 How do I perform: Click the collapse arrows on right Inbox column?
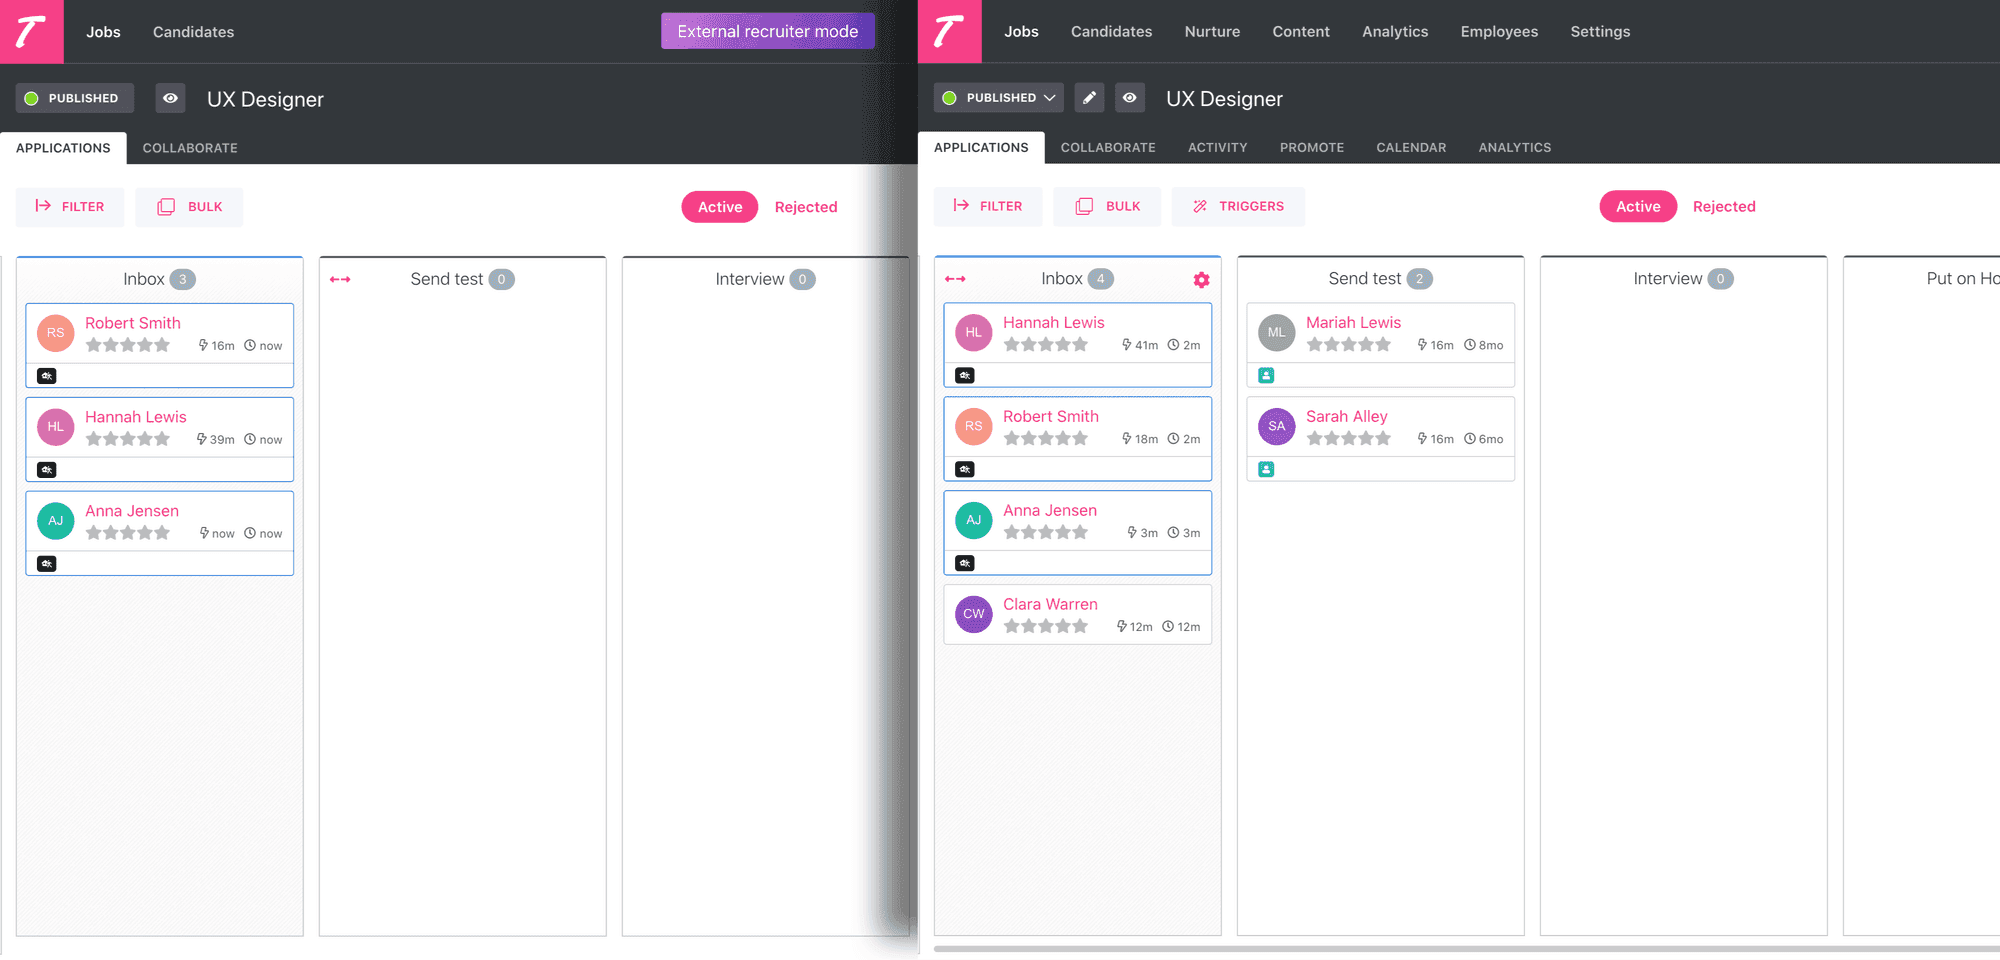955,279
